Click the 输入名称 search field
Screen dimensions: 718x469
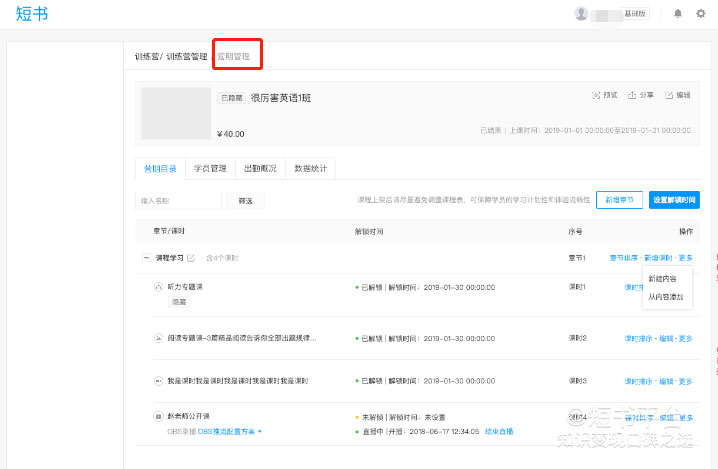(x=178, y=200)
